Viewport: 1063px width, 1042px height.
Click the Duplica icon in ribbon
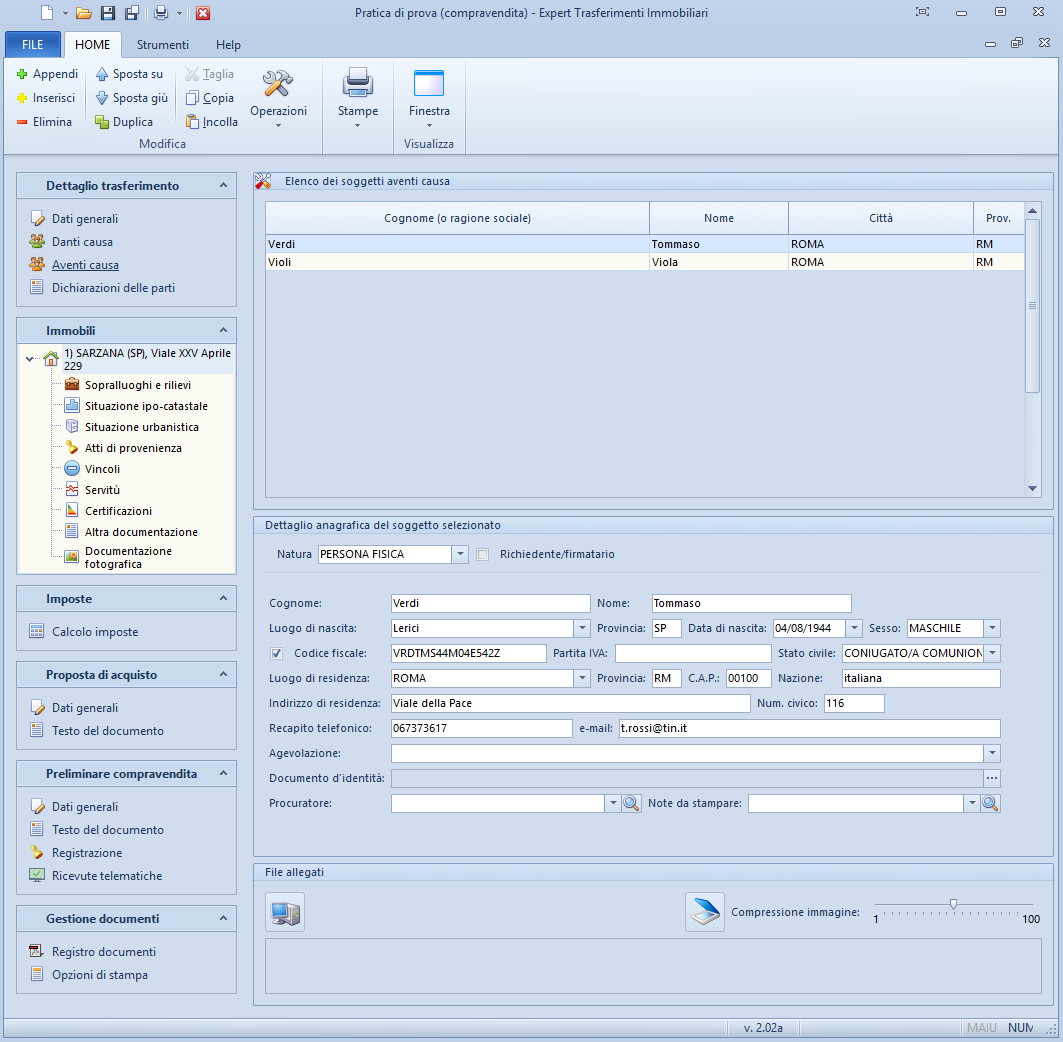tap(102, 122)
